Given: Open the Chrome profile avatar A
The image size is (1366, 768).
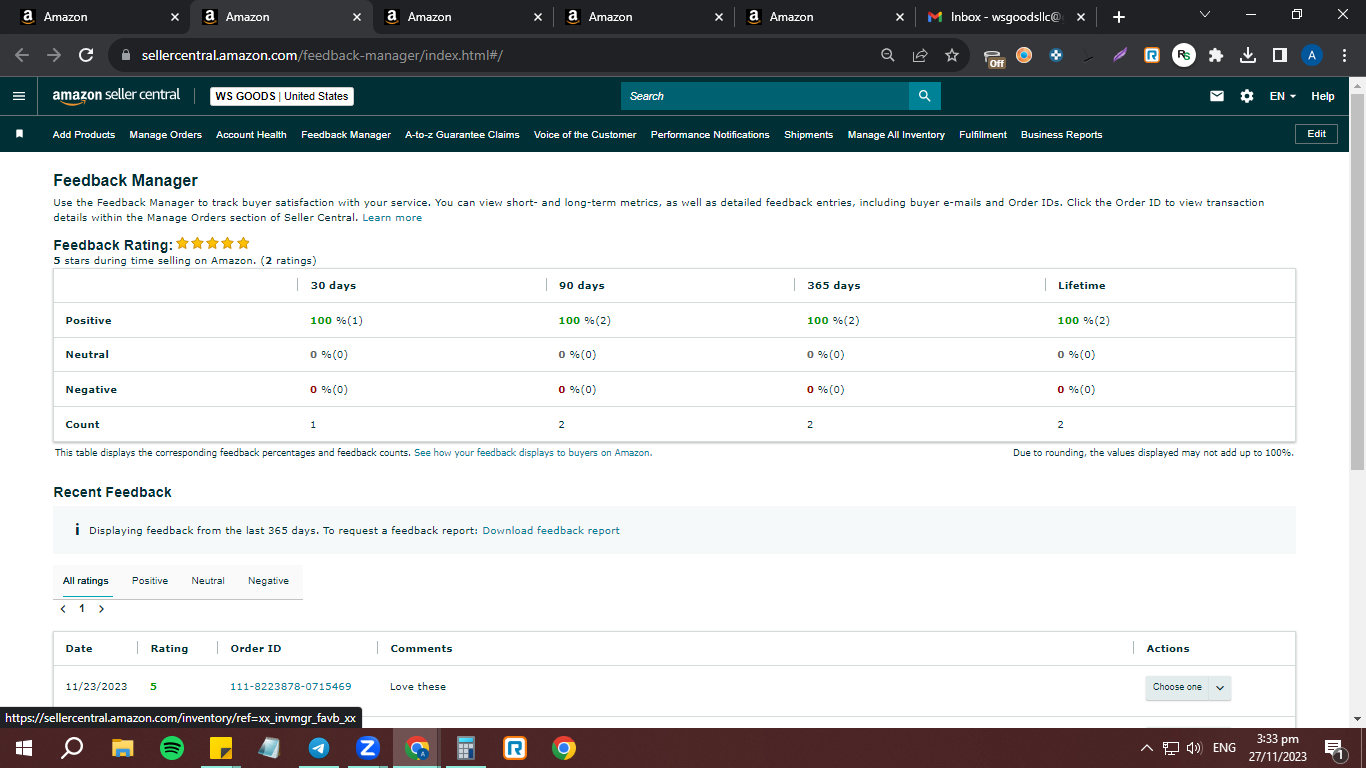Looking at the screenshot, I should (x=1312, y=56).
